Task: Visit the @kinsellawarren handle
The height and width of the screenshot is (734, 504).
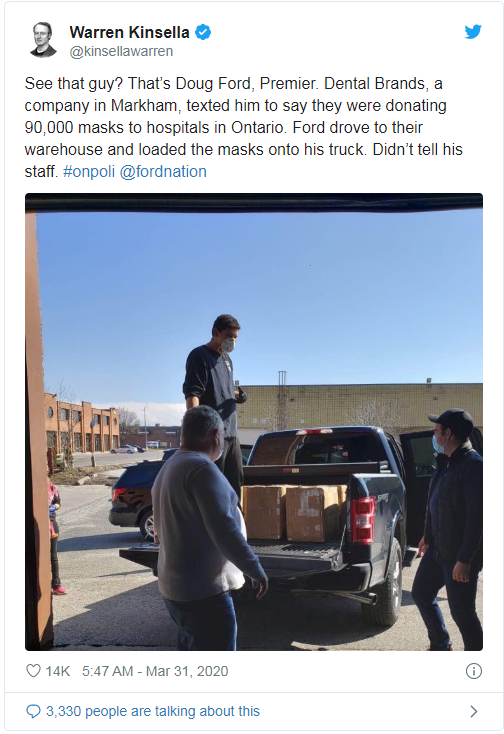Action: coord(121,51)
